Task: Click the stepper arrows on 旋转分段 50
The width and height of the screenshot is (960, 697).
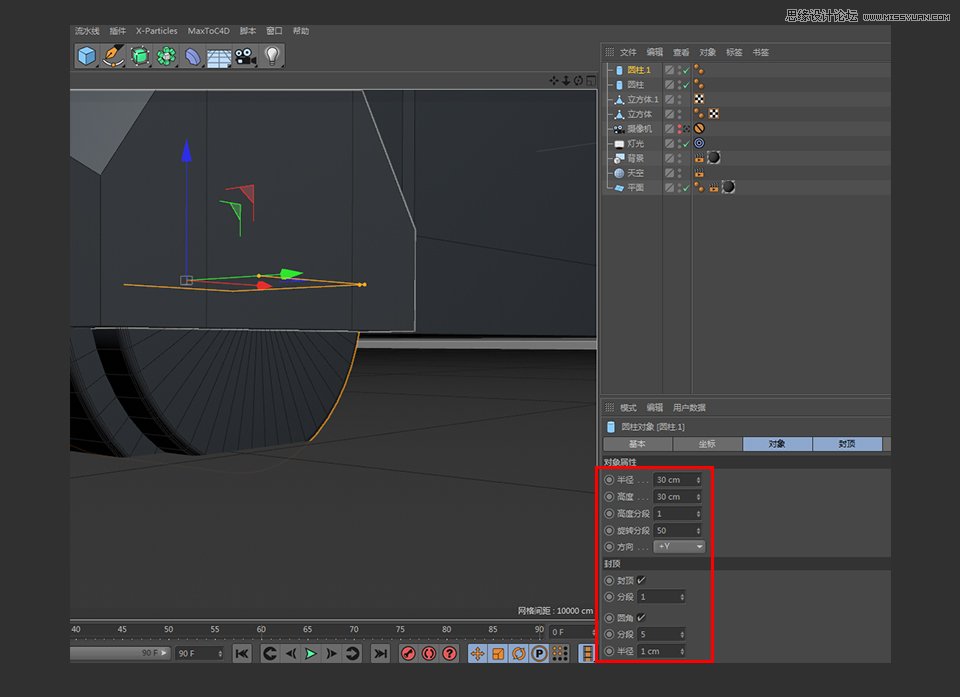Action: [x=697, y=530]
